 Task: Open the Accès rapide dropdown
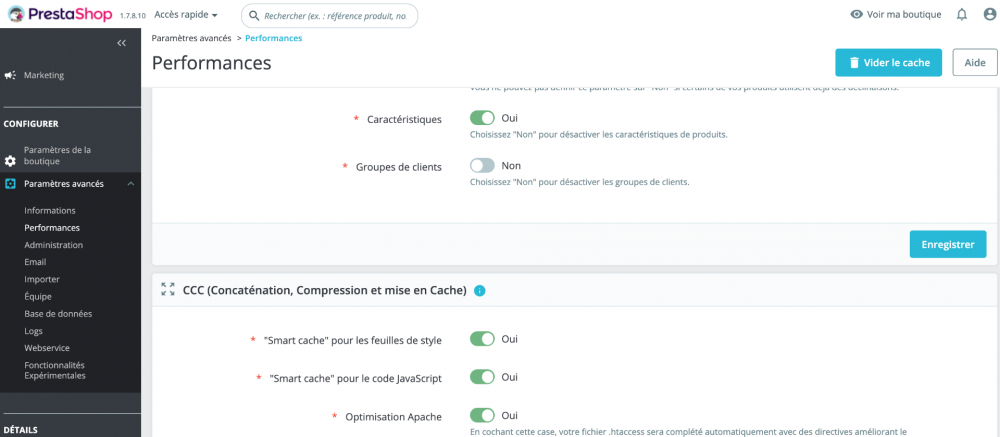(x=186, y=15)
